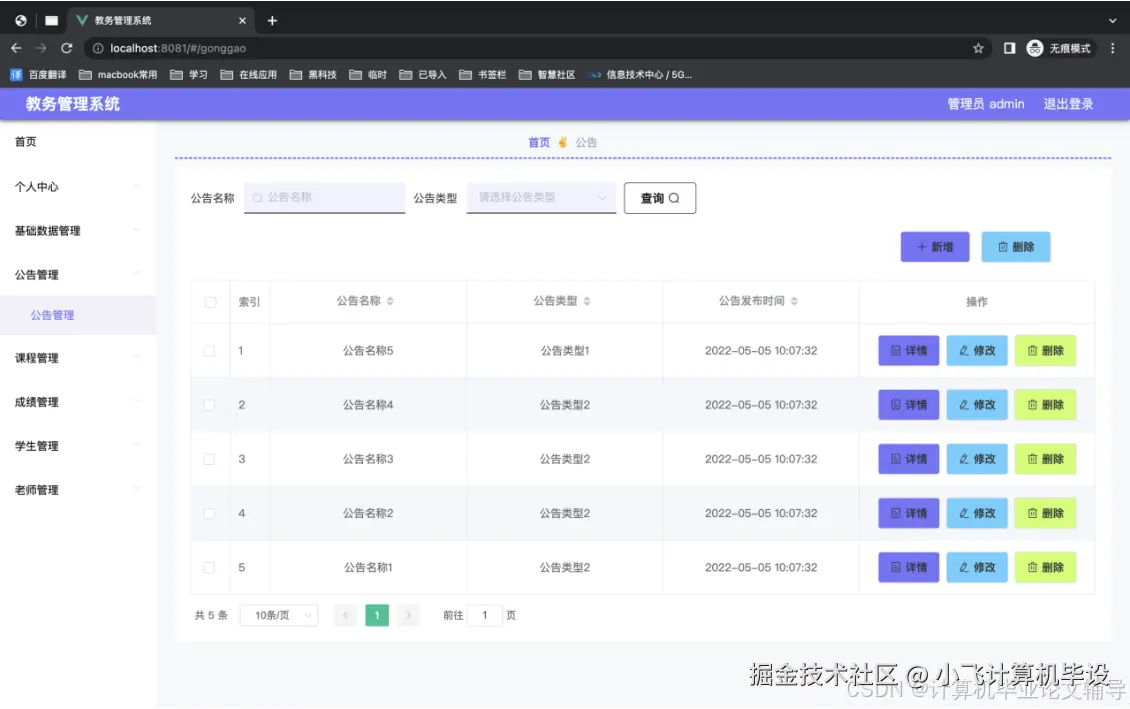
Task: Open 详情 via the document icon on 公告名称3 row
Action: point(897,459)
